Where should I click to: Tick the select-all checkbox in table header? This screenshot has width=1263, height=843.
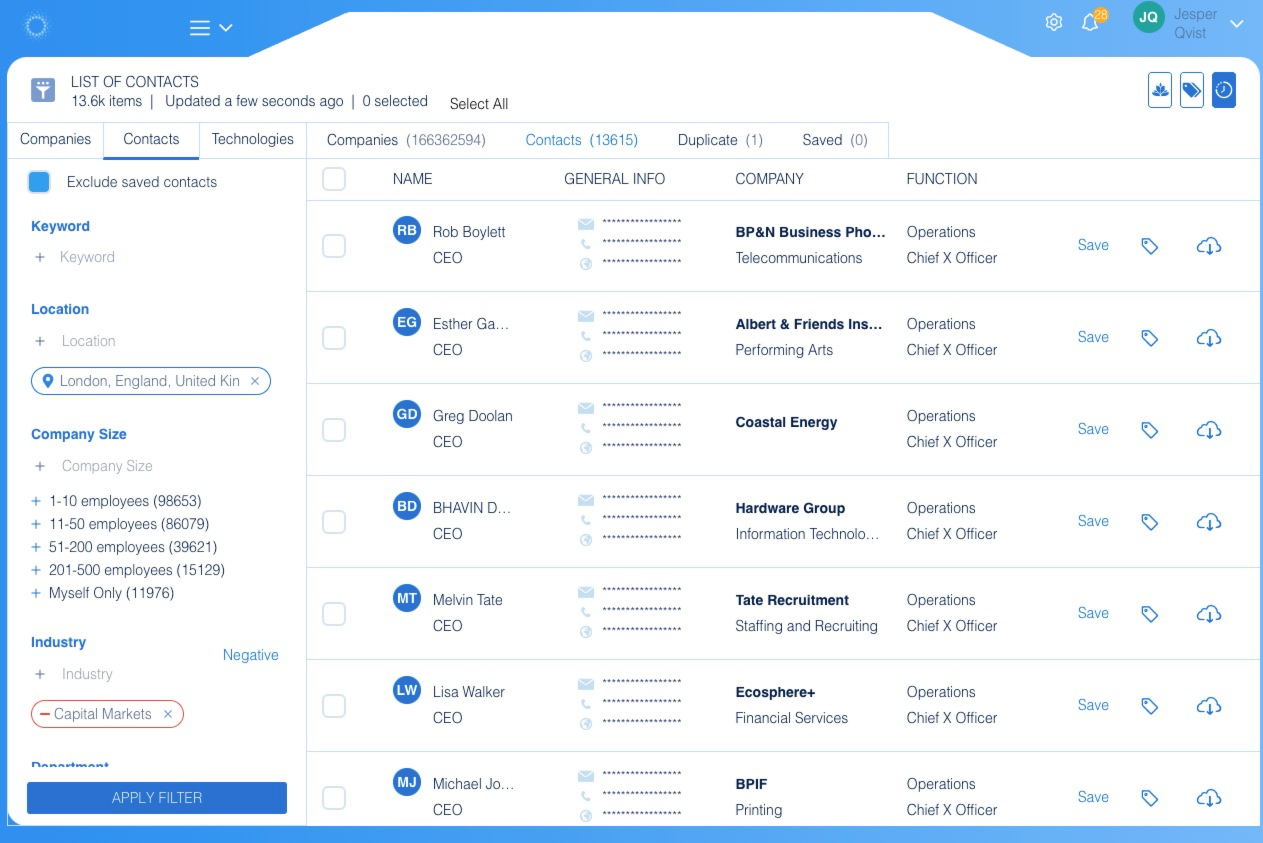coord(334,179)
